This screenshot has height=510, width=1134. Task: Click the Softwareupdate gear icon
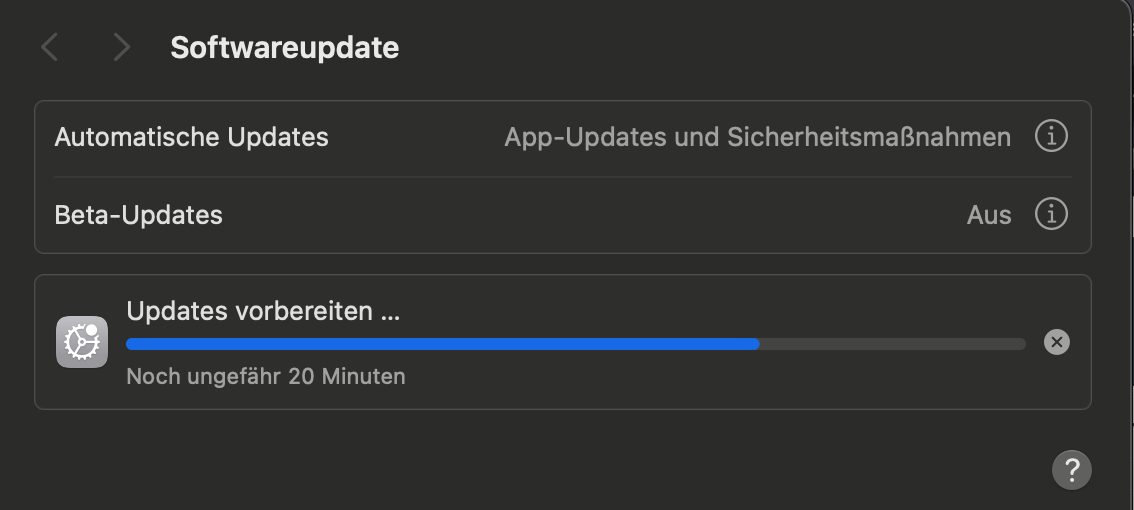click(x=81, y=343)
